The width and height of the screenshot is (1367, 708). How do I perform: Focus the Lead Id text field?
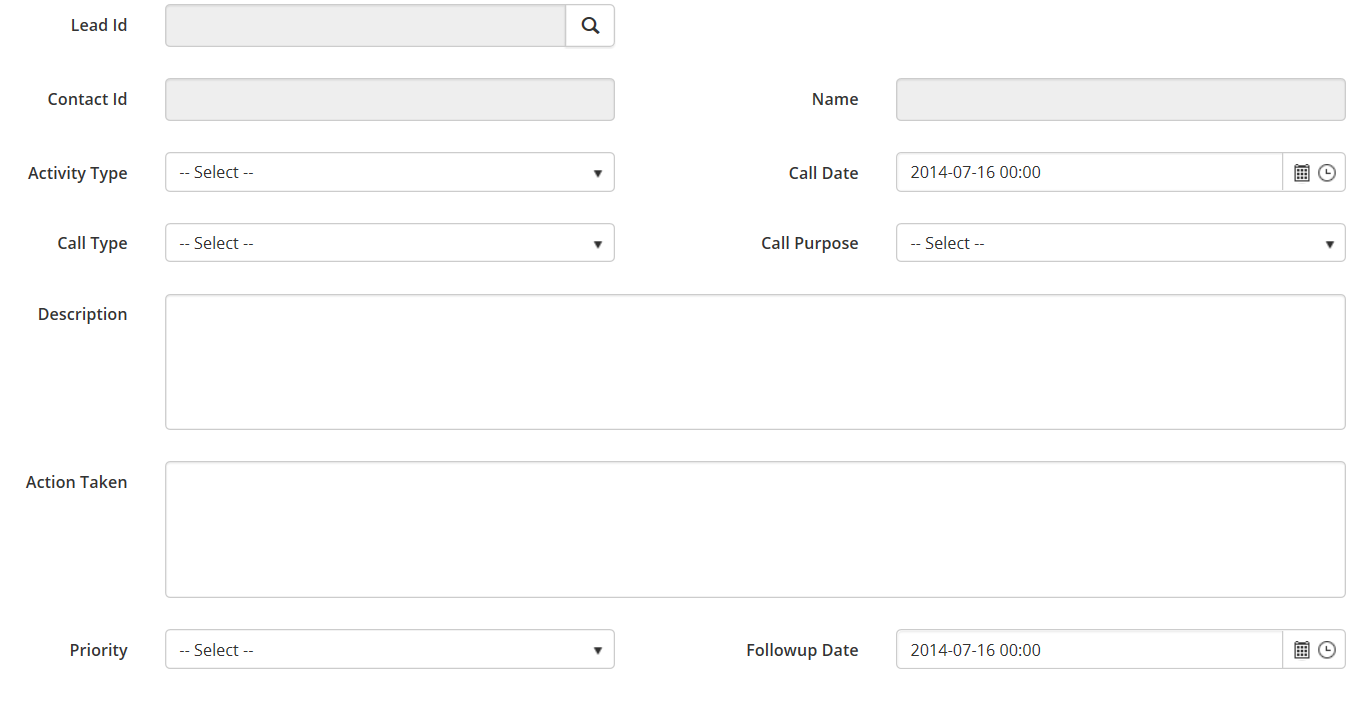365,26
